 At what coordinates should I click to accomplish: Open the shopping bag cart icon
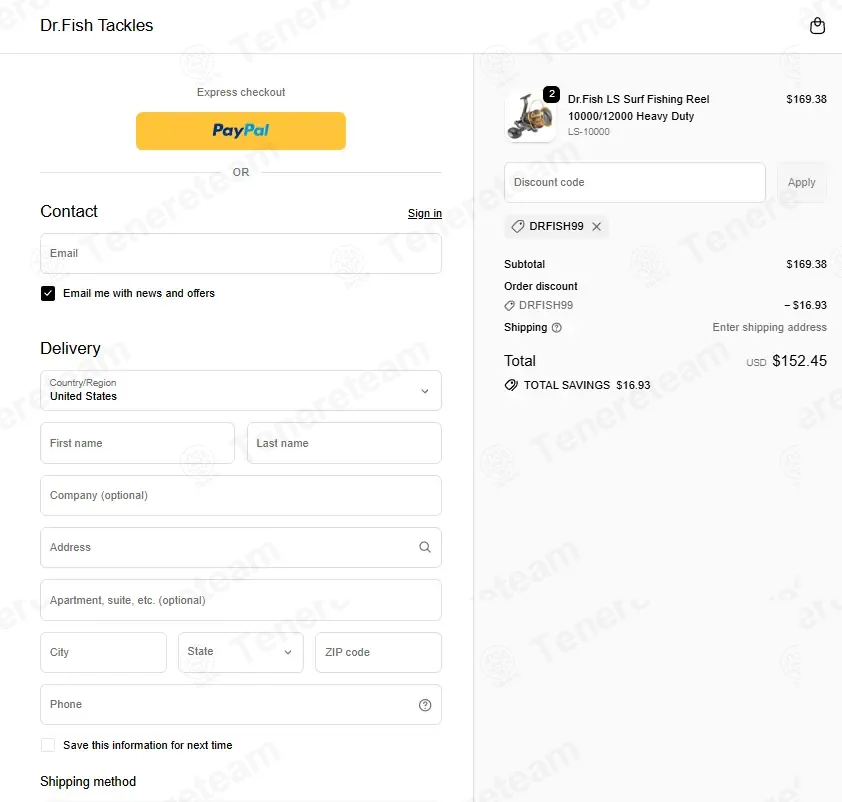817,25
